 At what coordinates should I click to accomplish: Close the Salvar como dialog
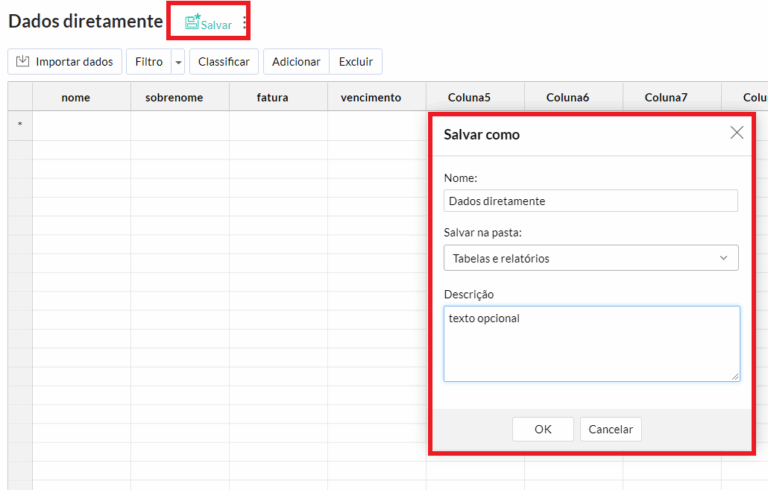click(x=737, y=132)
